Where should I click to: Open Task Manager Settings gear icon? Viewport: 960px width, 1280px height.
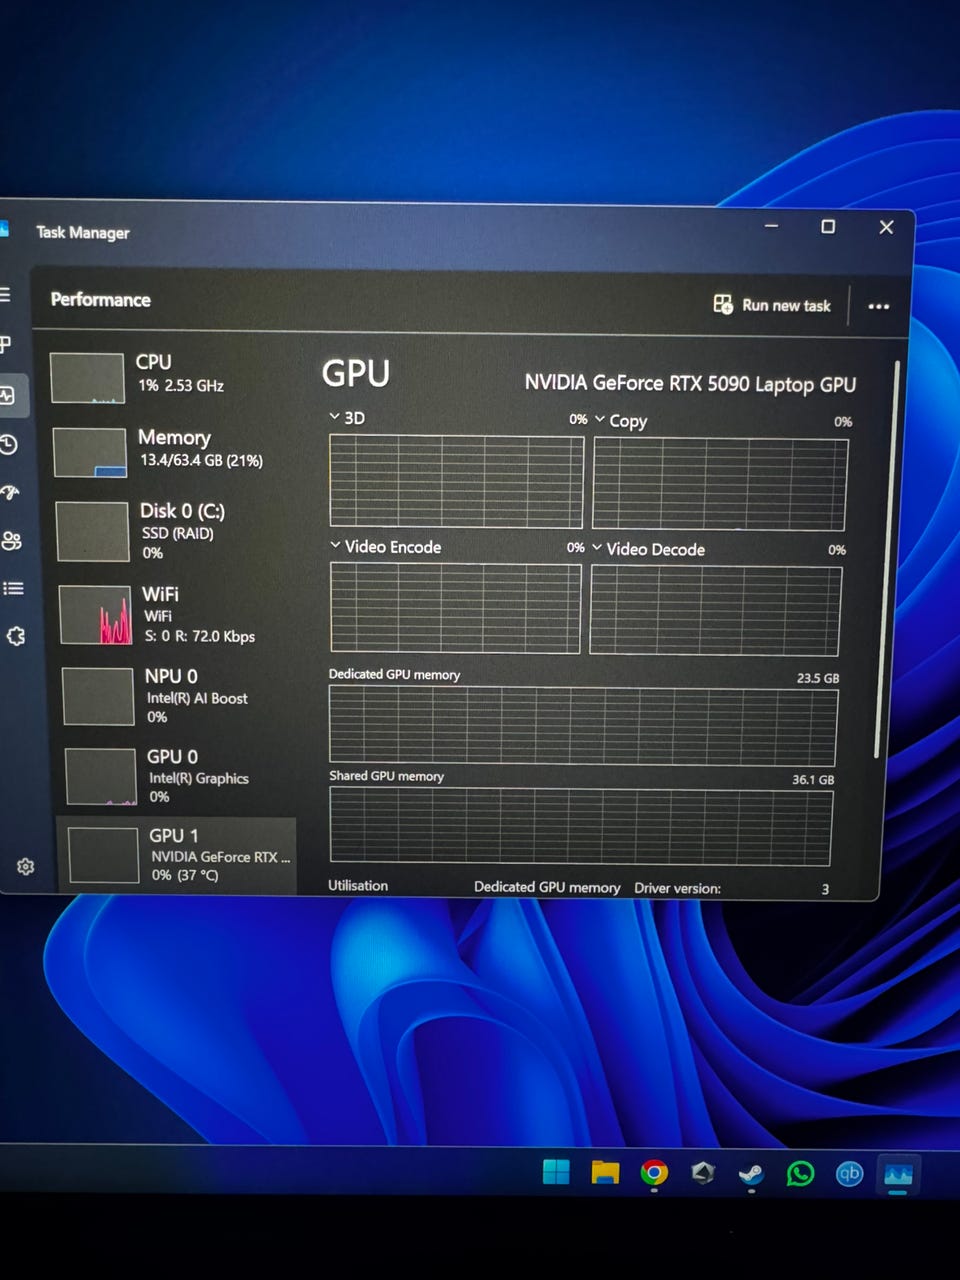tap(26, 866)
